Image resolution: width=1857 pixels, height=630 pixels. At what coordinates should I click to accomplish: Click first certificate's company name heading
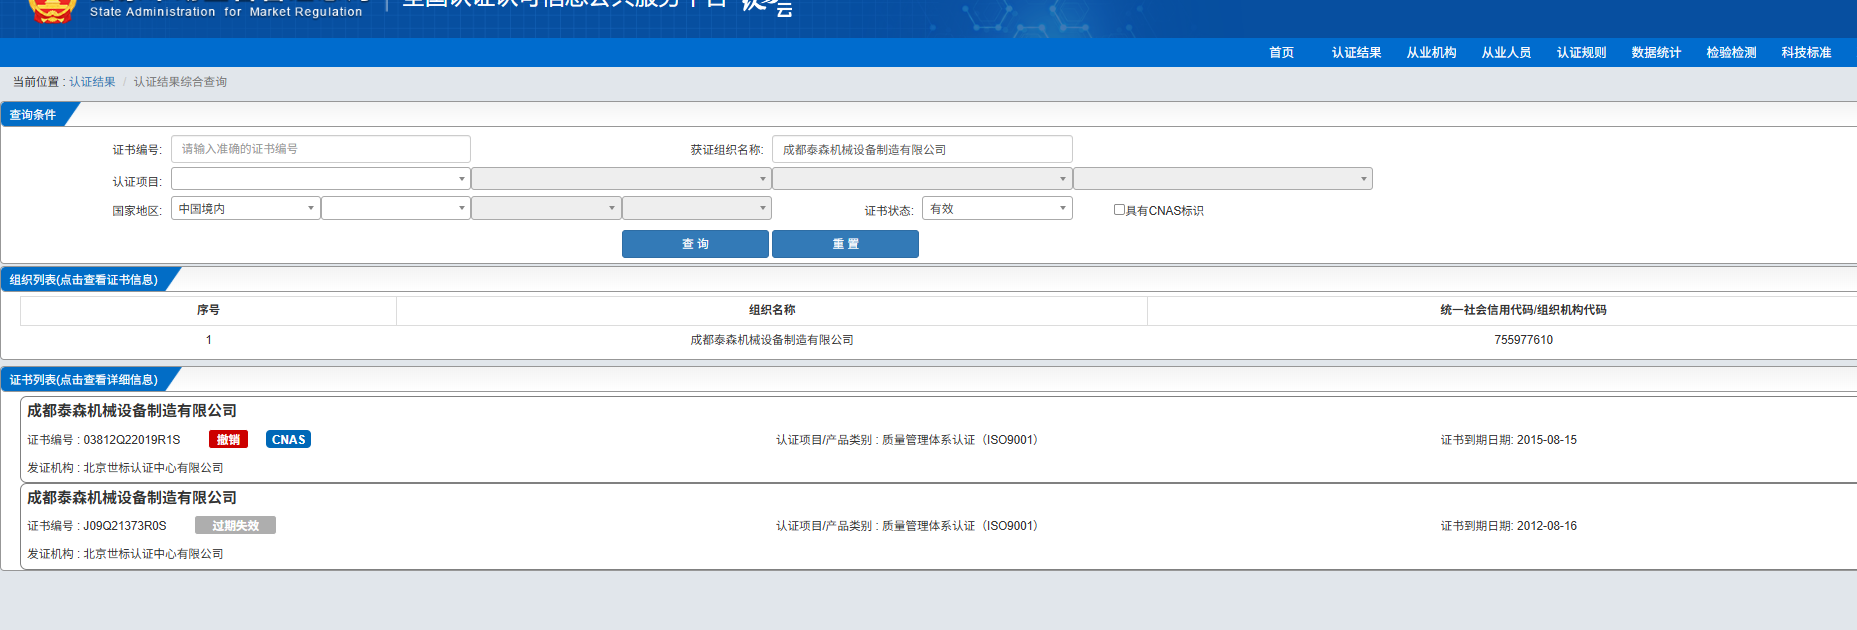point(132,411)
